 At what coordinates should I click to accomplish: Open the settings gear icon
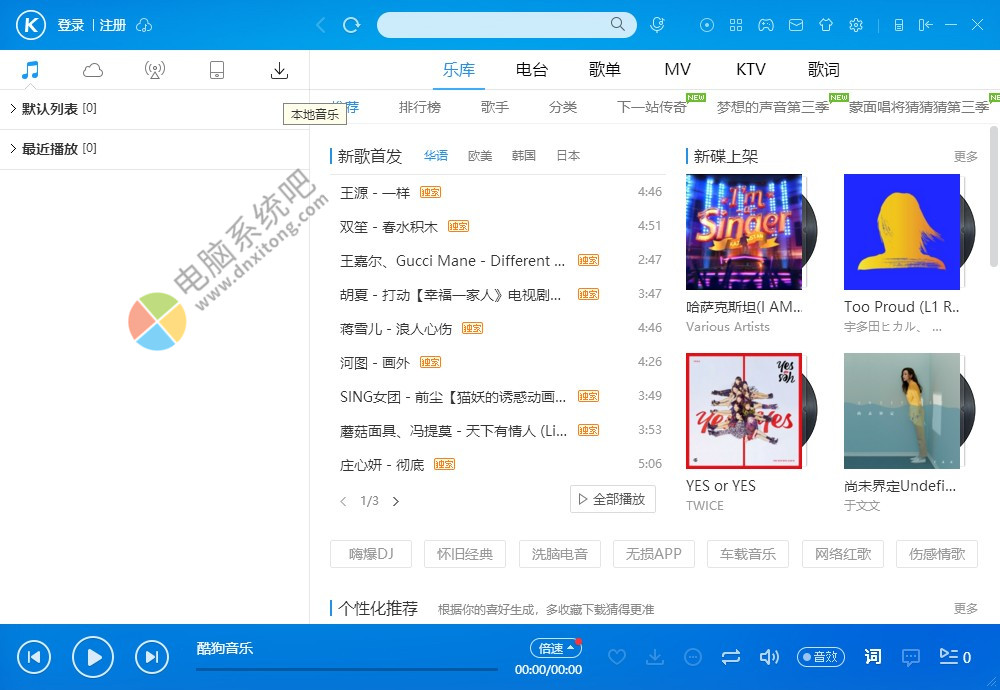(856, 25)
